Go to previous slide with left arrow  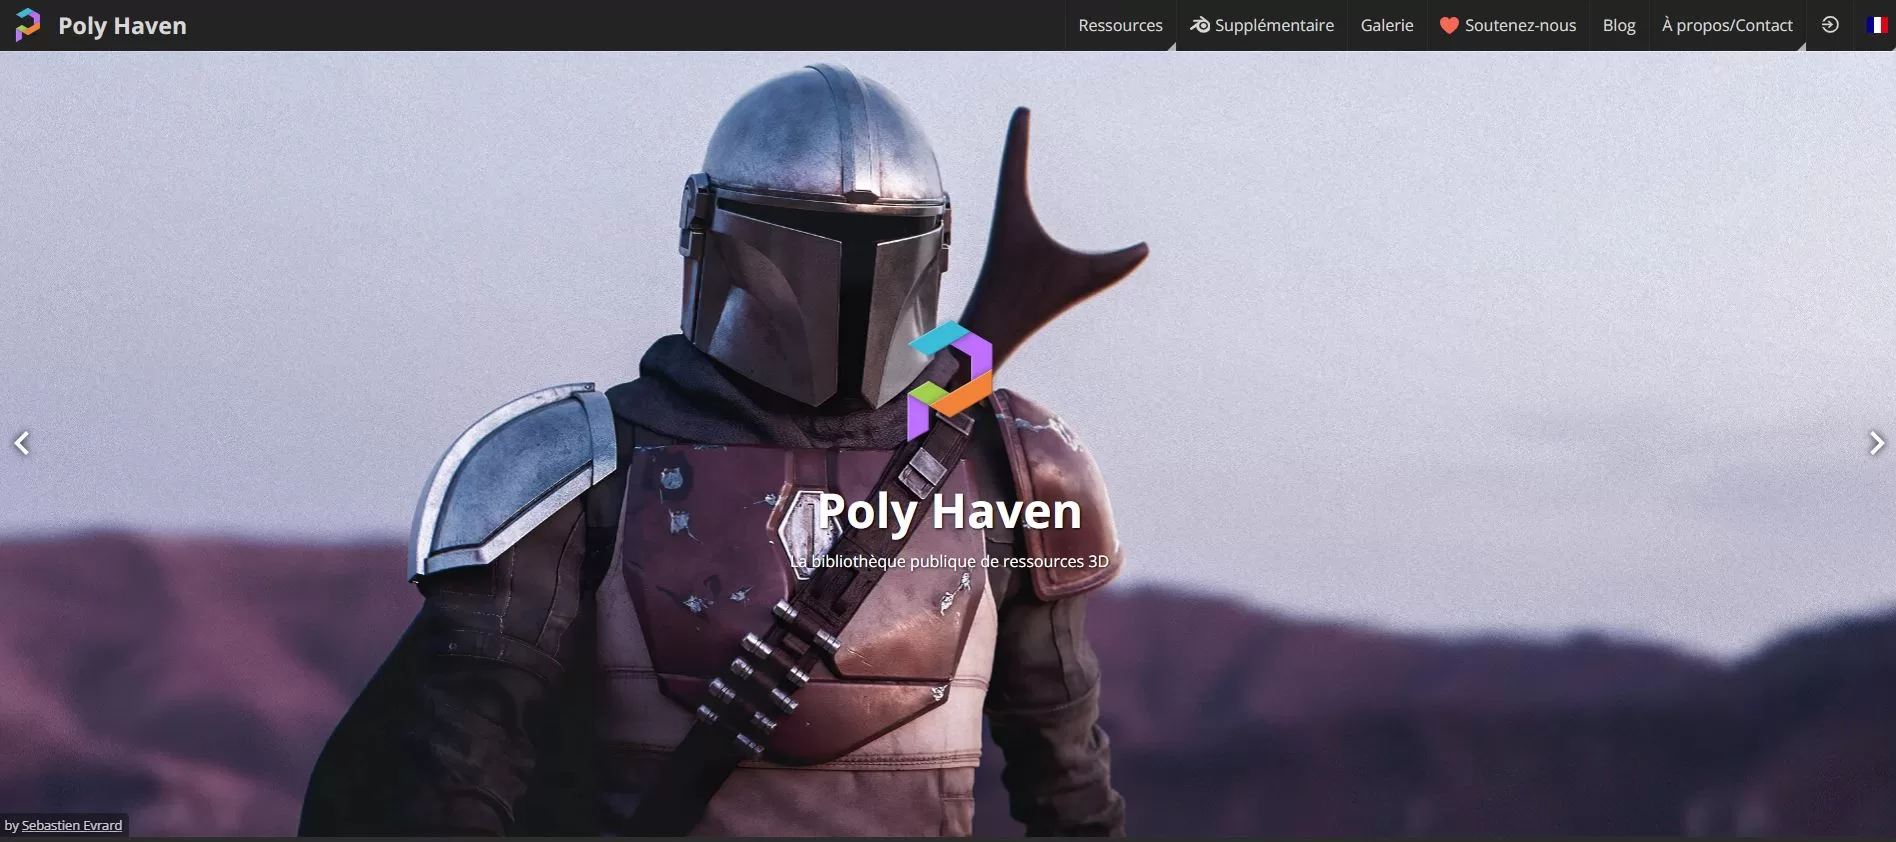(x=22, y=443)
